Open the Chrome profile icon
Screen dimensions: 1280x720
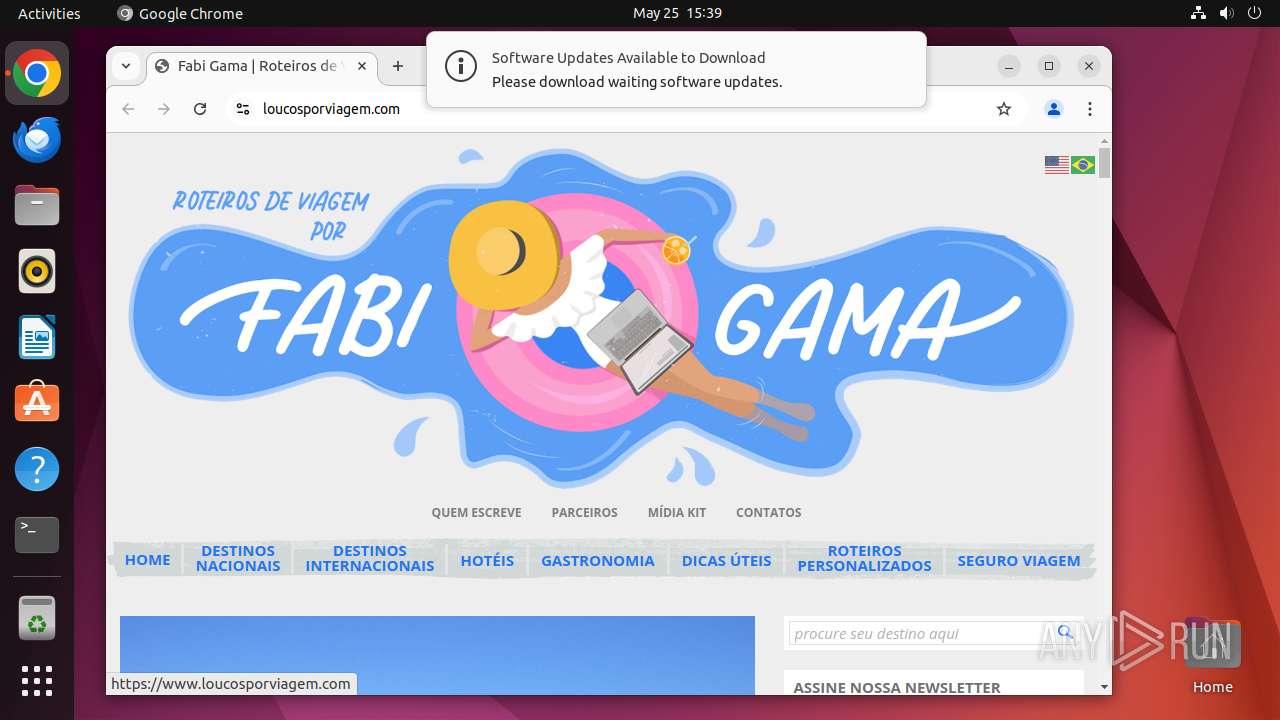(x=1054, y=109)
